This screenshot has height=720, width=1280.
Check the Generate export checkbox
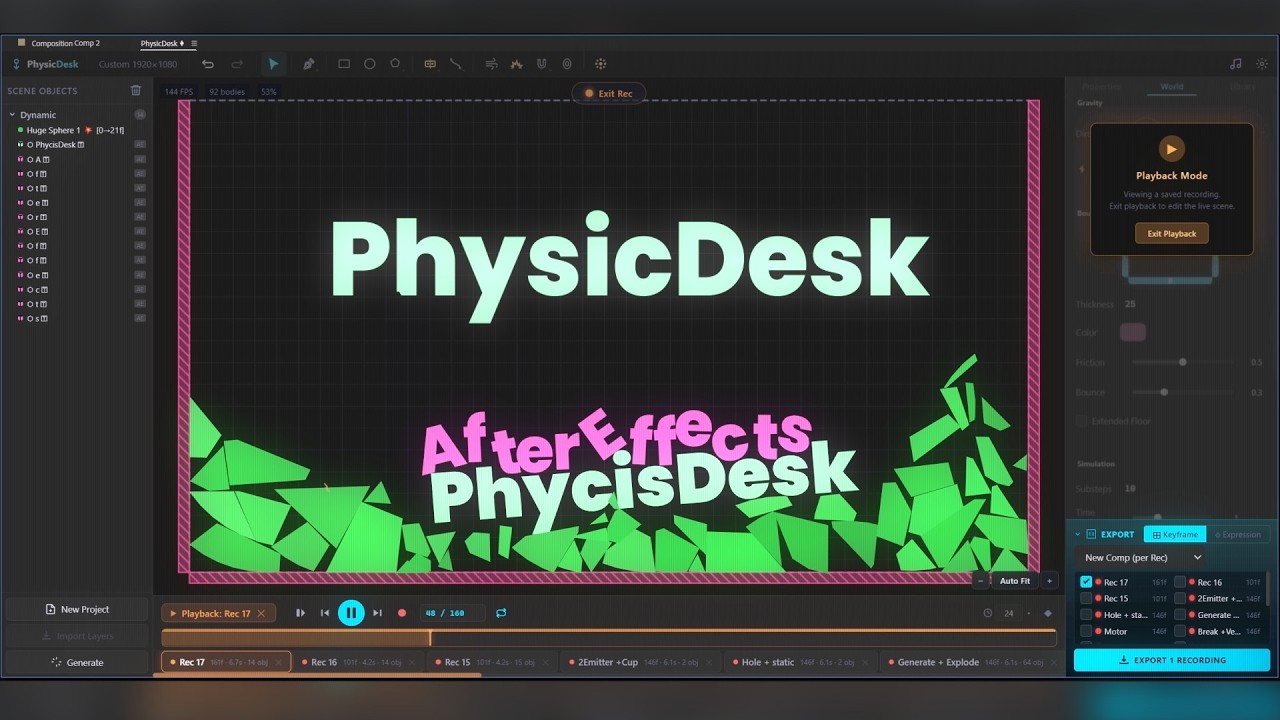coord(1180,615)
